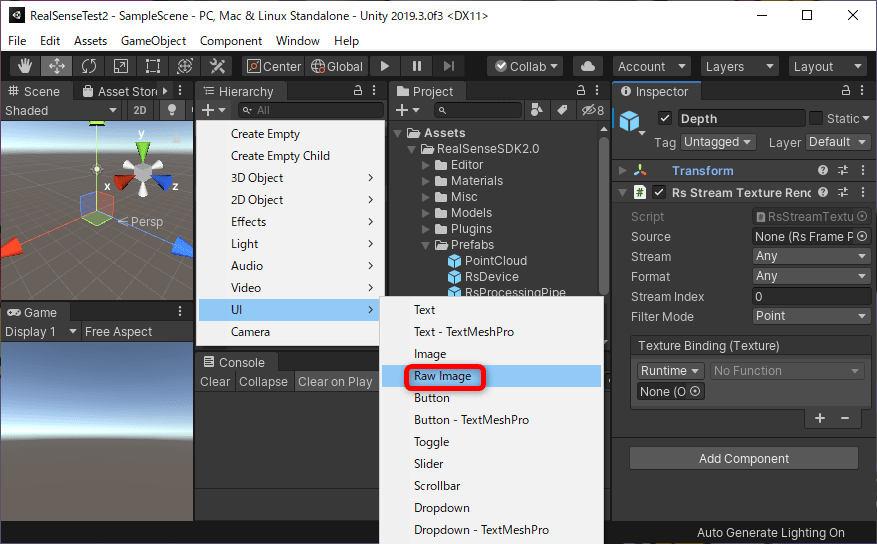Toggle hidden packages visibility count
This screenshot has height=544, width=877.
[592, 110]
